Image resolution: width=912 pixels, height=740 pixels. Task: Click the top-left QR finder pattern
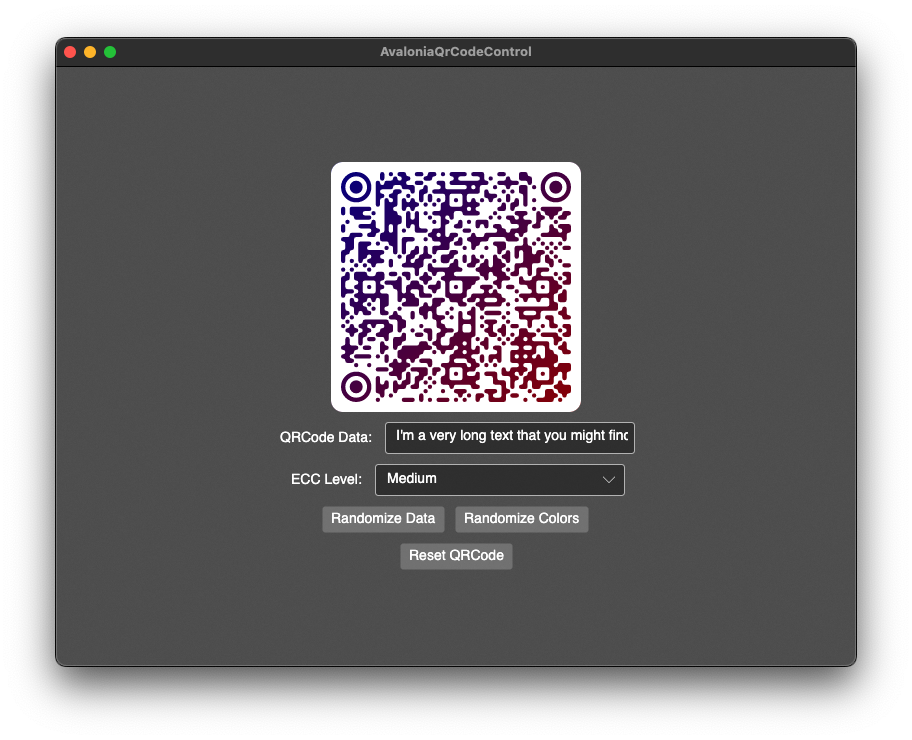click(357, 187)
